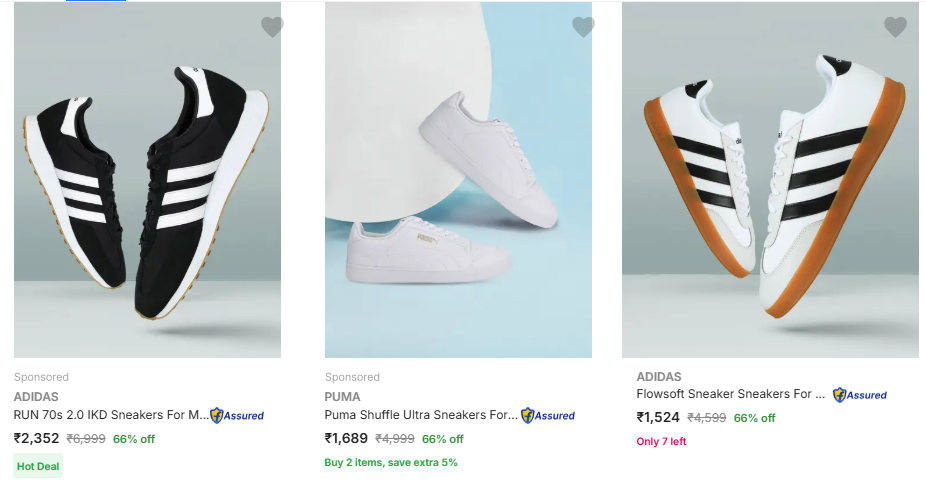Click the Hot Deal tag
Screen dimensions: 926x485
[38, 465]
